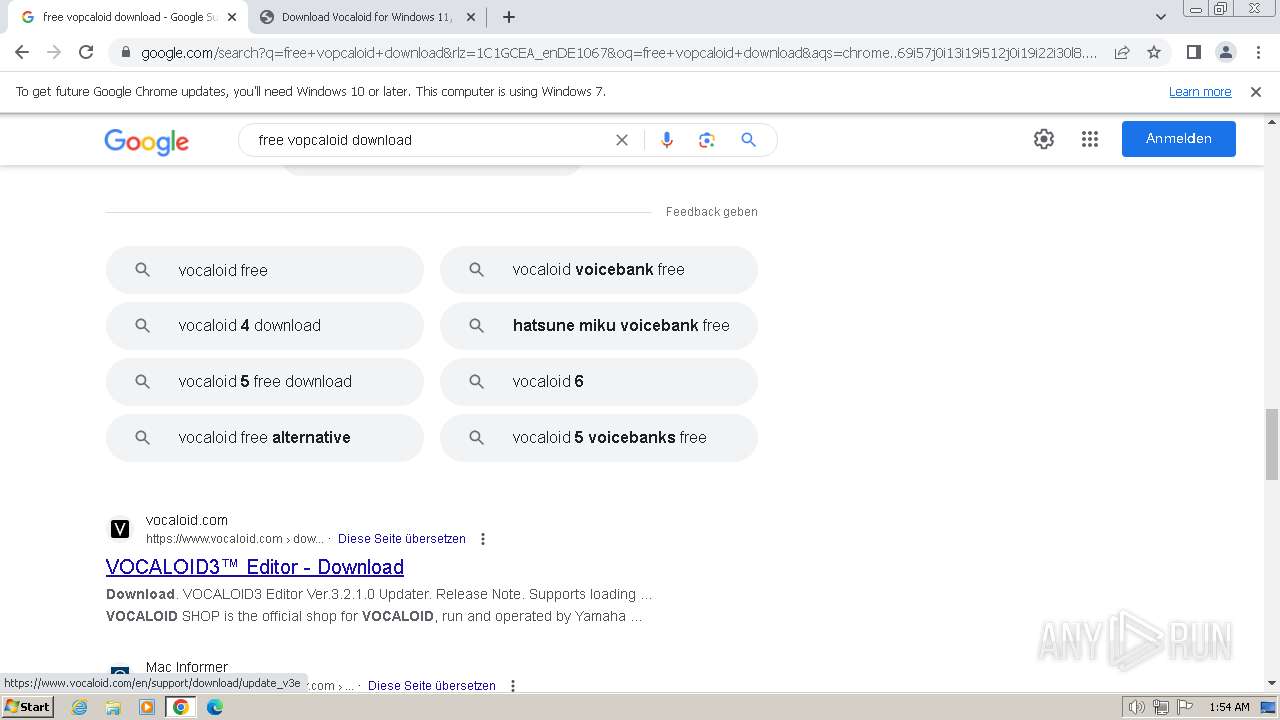The image size is (1280, 720).
Task: Bookmark this tab with the star
Action: [1154, 53]
